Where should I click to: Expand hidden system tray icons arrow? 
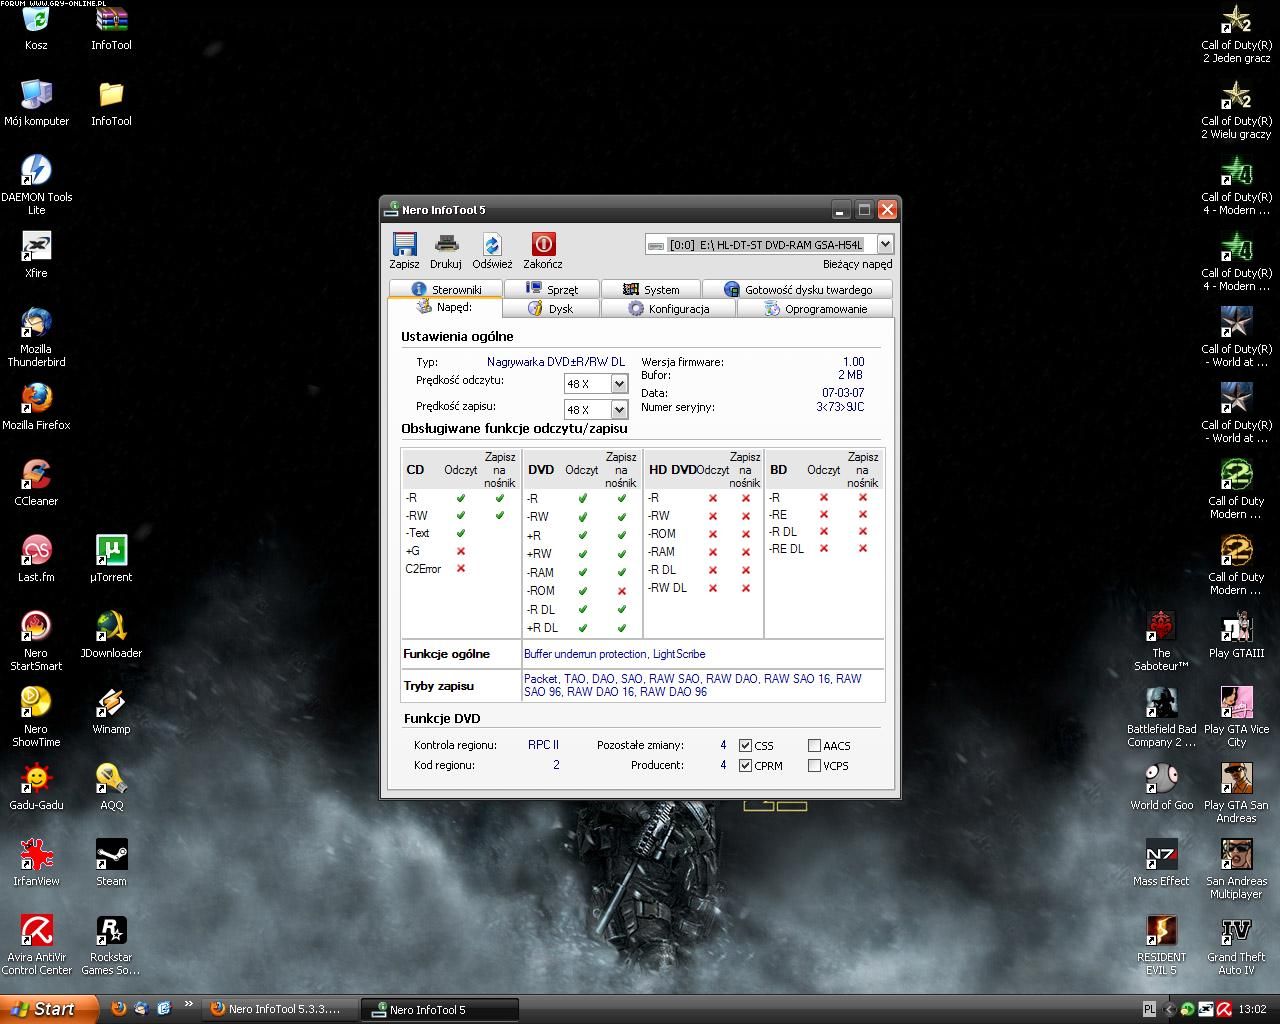point(1169,1009)
